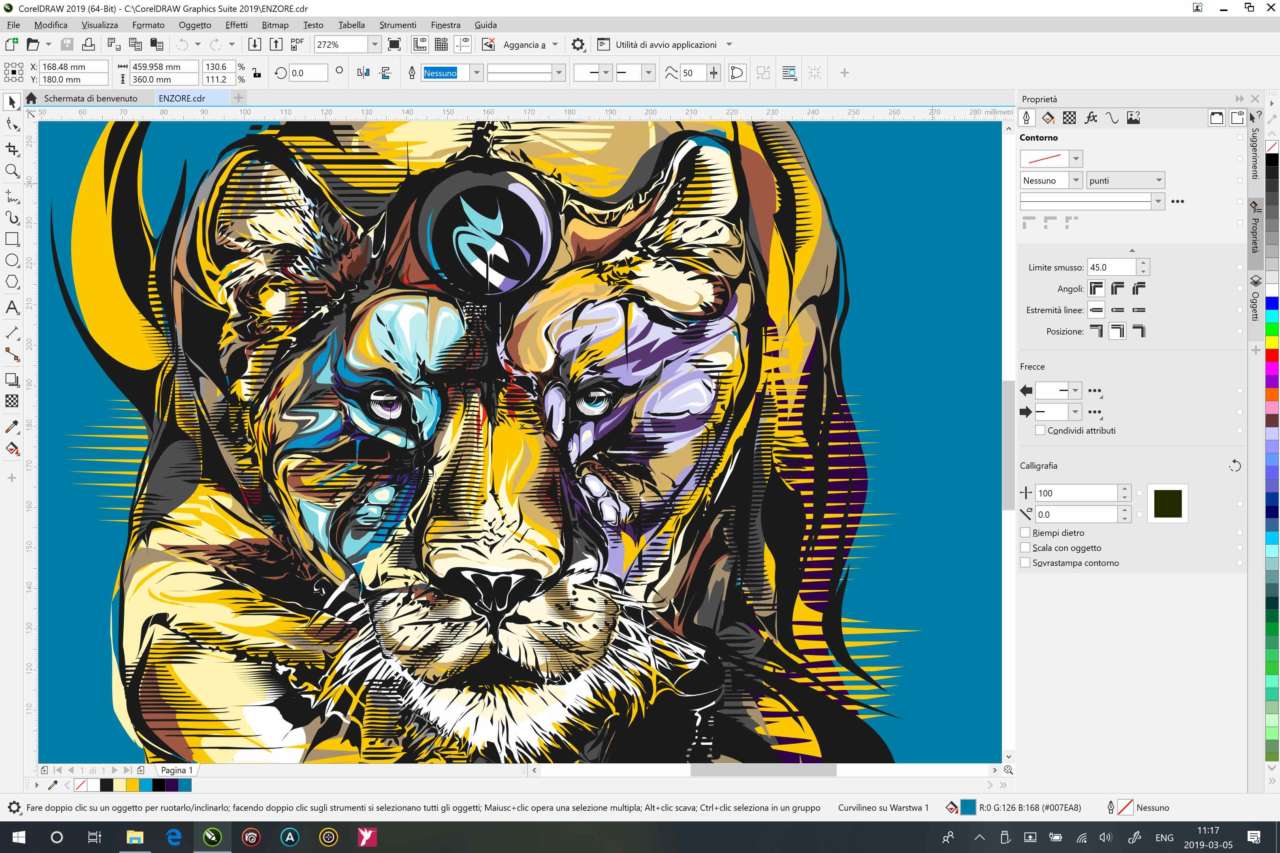This screenshot has height=853, width=1280.
Task: Expand the Aggancia a dropdown
Action: pyautogui.click(x=555, y=45)
